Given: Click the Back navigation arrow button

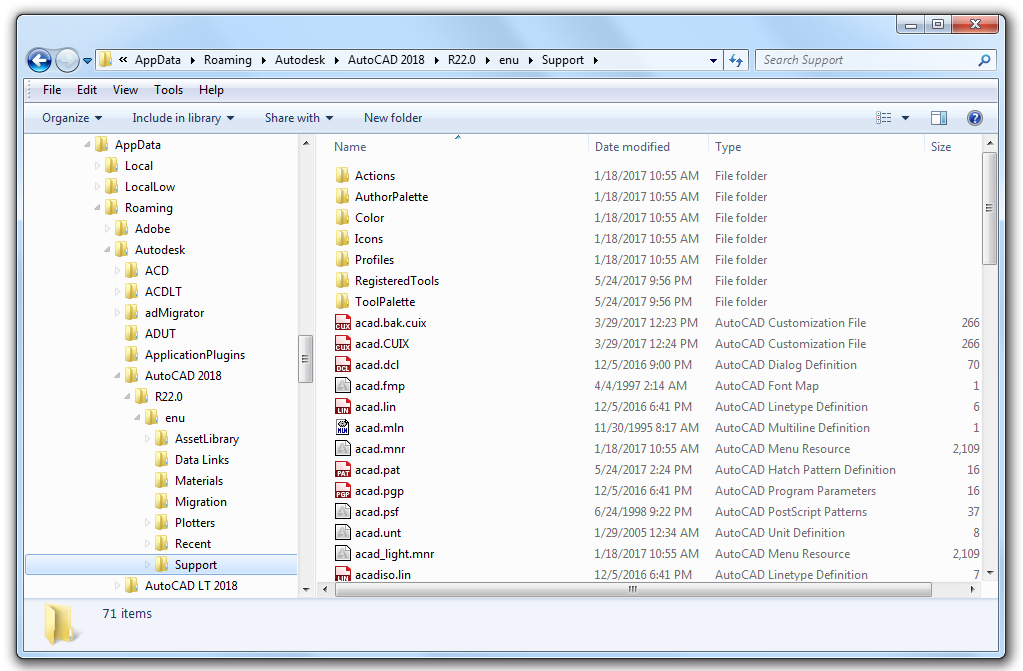Looking at the screenshot, I should 39,61.
